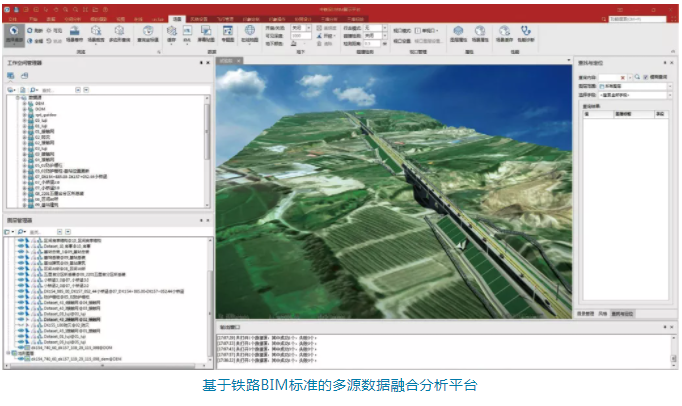Click the second view icon in workspace manager

[24, 76]
